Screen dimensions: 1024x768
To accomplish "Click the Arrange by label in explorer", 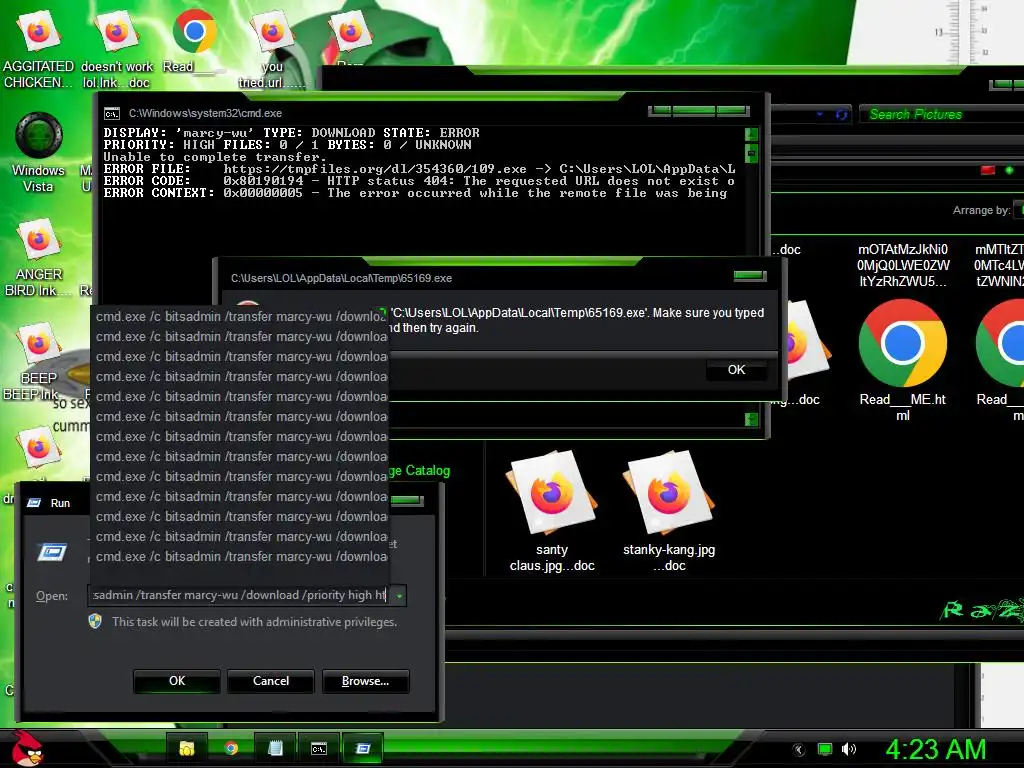I will pos(982,210).
